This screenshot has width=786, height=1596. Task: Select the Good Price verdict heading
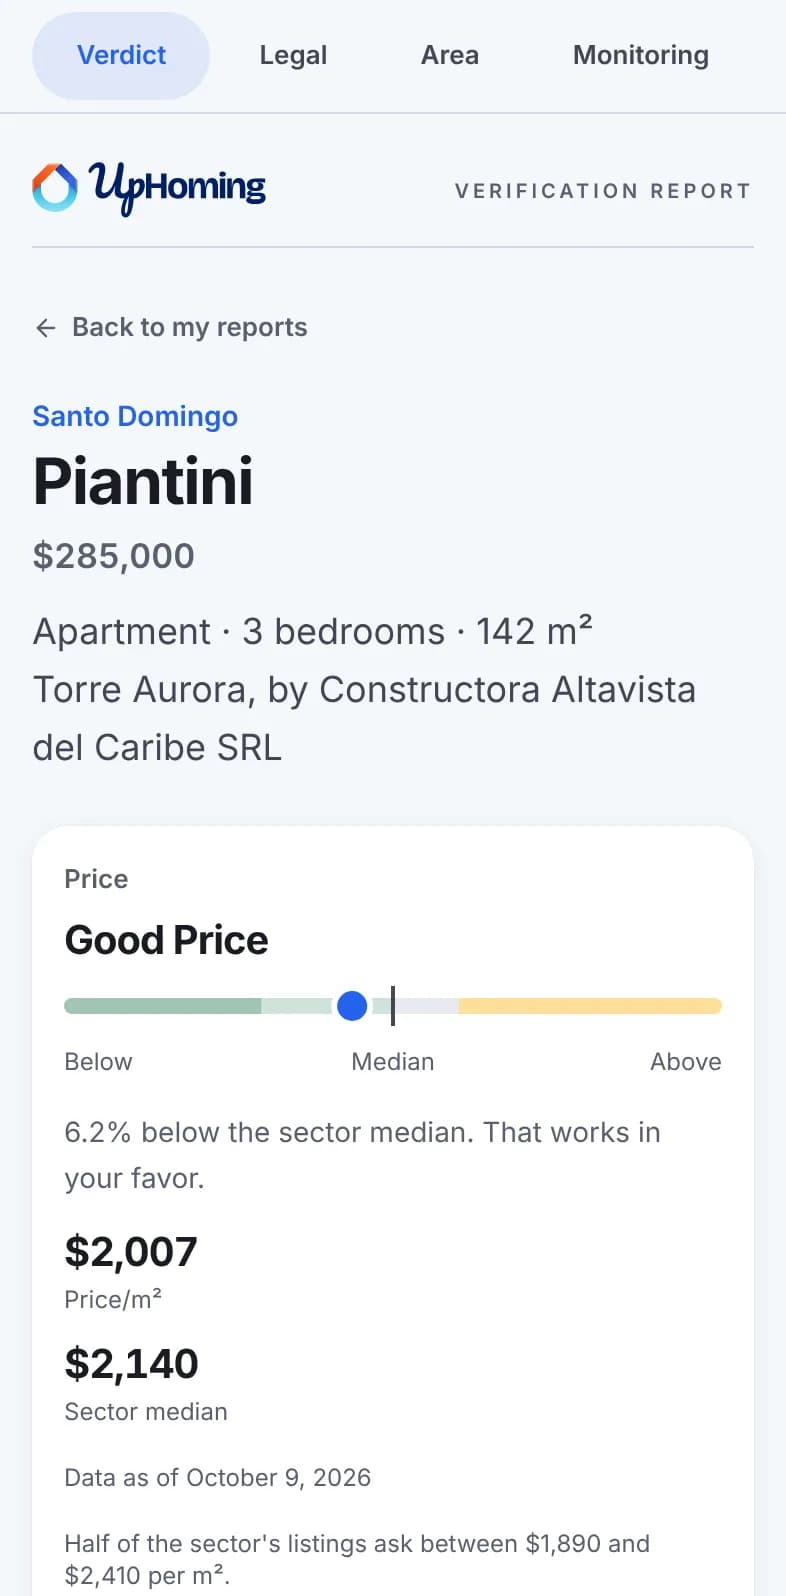coord(167,940)
